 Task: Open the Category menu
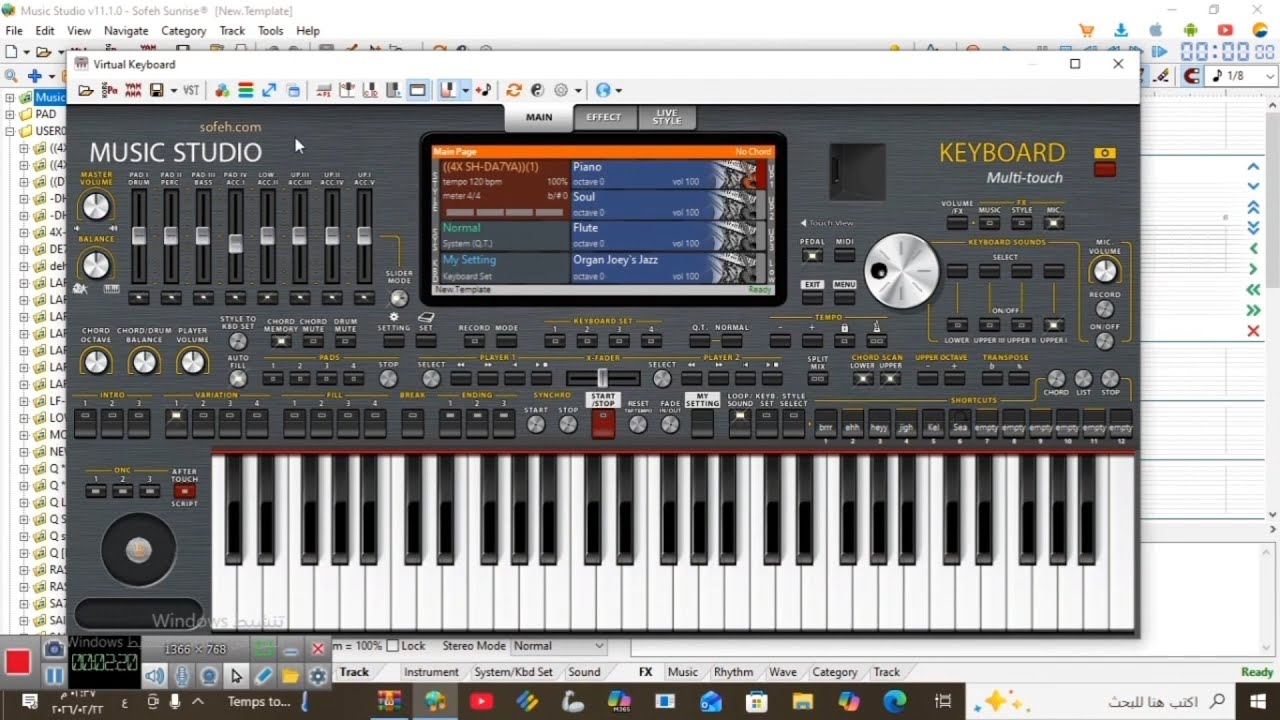tap(184, 31)
